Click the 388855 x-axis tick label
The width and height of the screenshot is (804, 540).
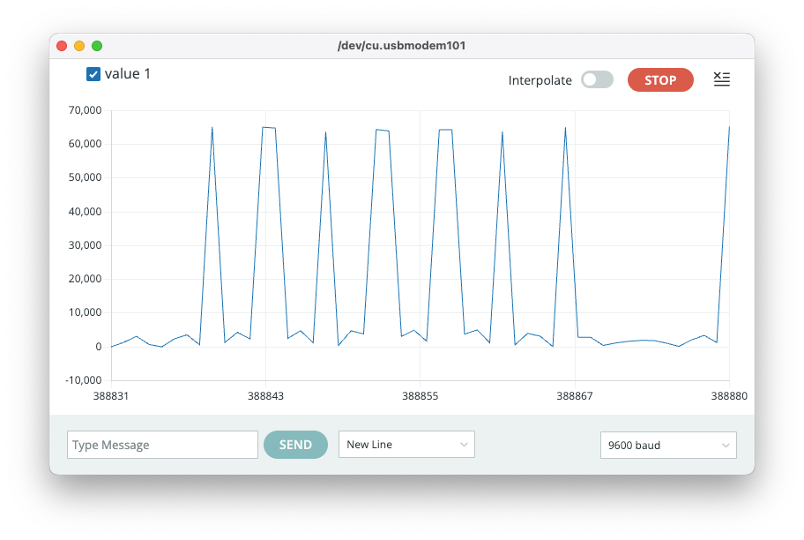tap(420, 396)
